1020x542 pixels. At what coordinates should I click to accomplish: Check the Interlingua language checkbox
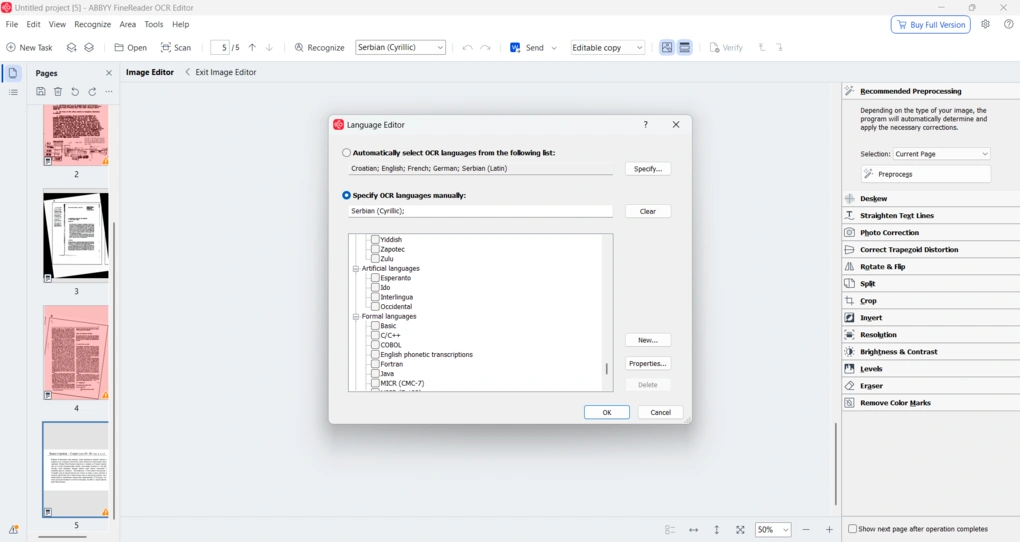click(x=375, y=297)
